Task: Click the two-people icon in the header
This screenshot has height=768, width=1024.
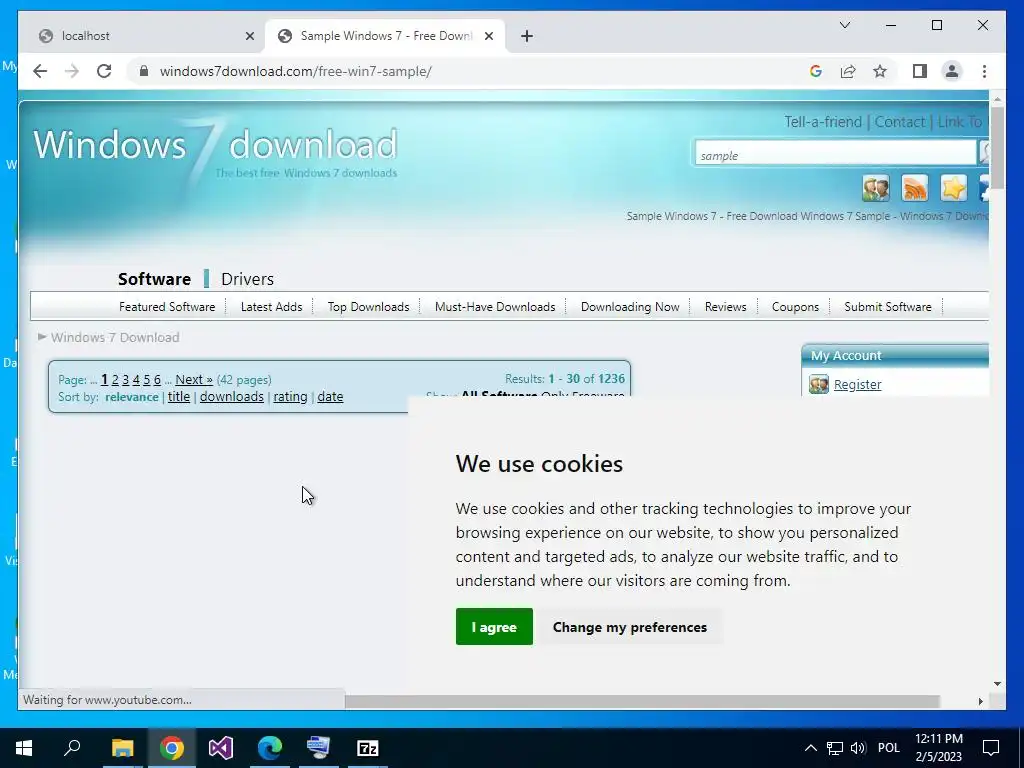Action: point(875,188)
